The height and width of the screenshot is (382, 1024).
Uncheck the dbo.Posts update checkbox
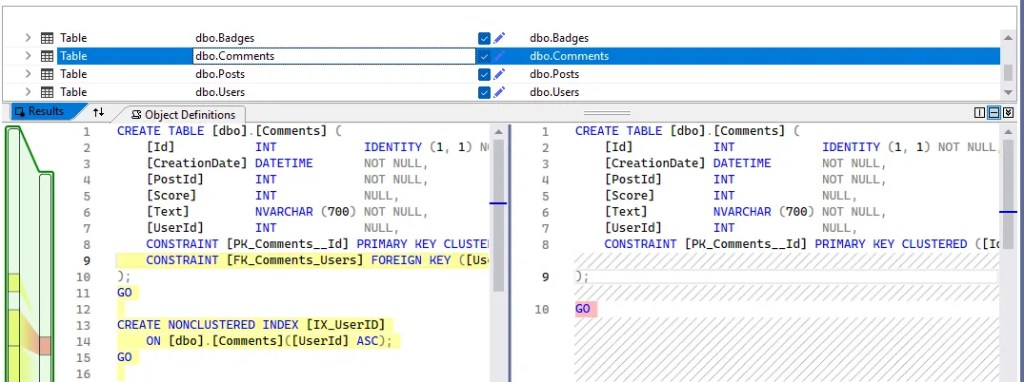(x=484, y=74)
